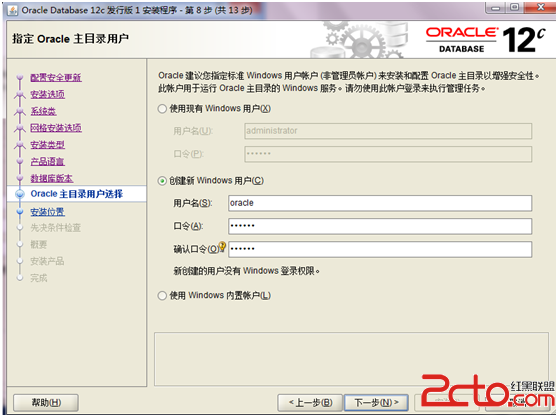Screen dimensions: 558x417
Task: Go to the 安装位置 step
Action: pyautogui.click(x=48, y=212)
